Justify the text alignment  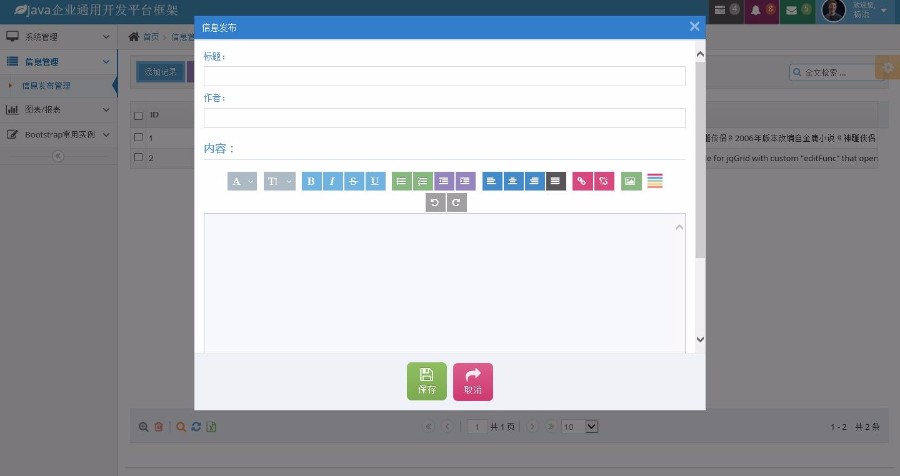coord(556,181)
